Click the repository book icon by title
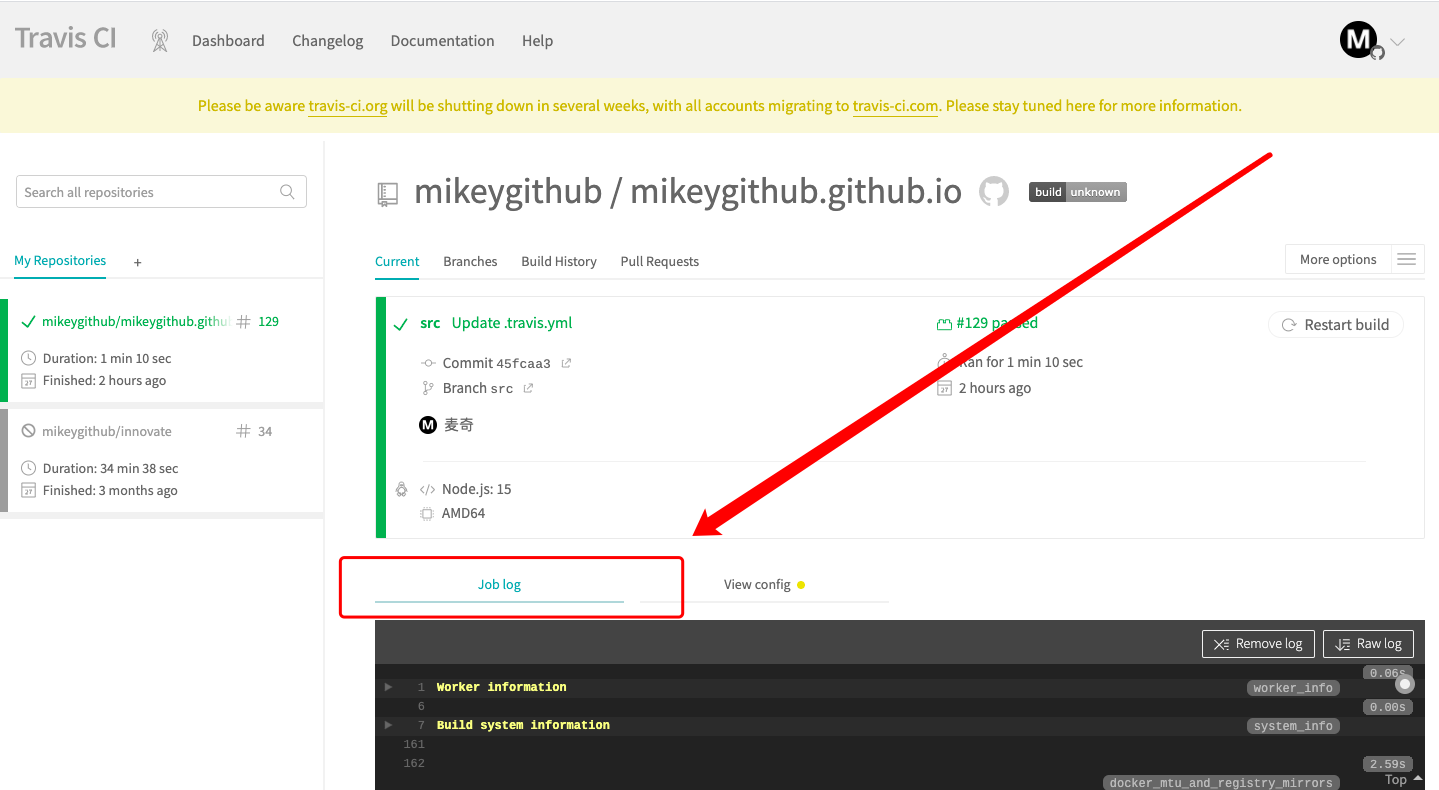 [387, 194]
